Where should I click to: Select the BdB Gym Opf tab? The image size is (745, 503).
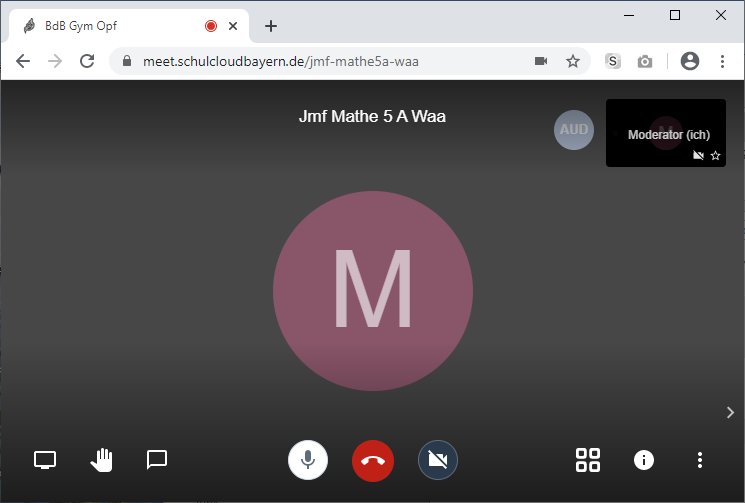click(128, 26)
